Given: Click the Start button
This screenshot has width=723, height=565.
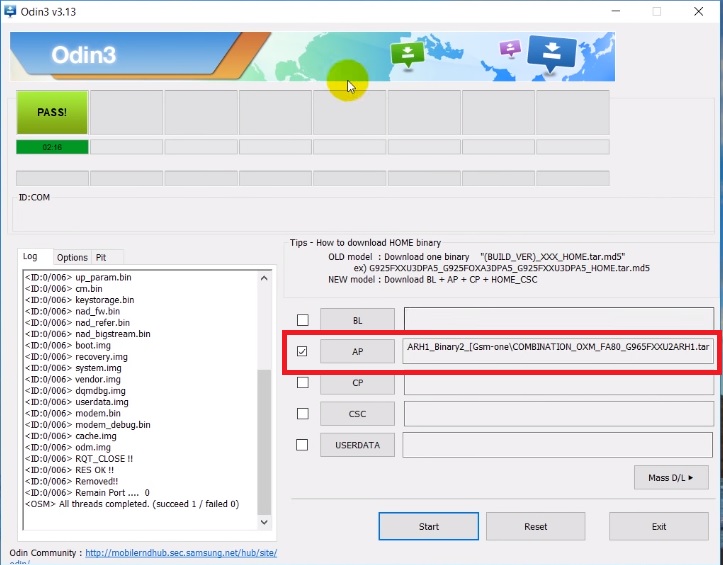Looking at the screenshot, I should [x=428, y=526].
